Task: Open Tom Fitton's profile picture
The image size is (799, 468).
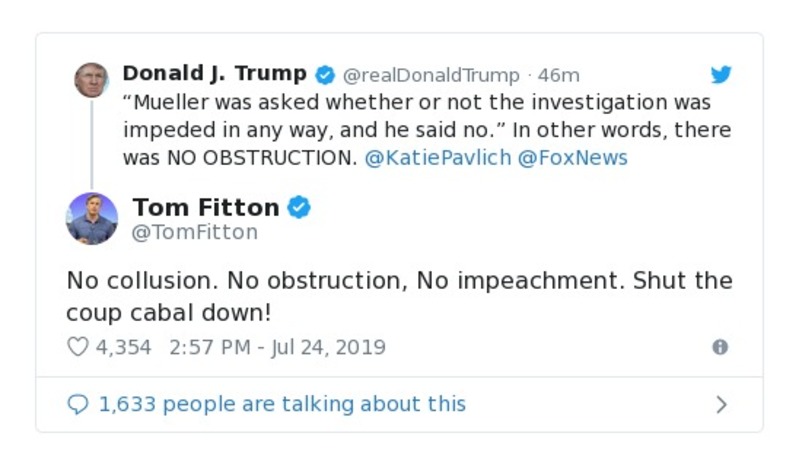Action: 92,218
